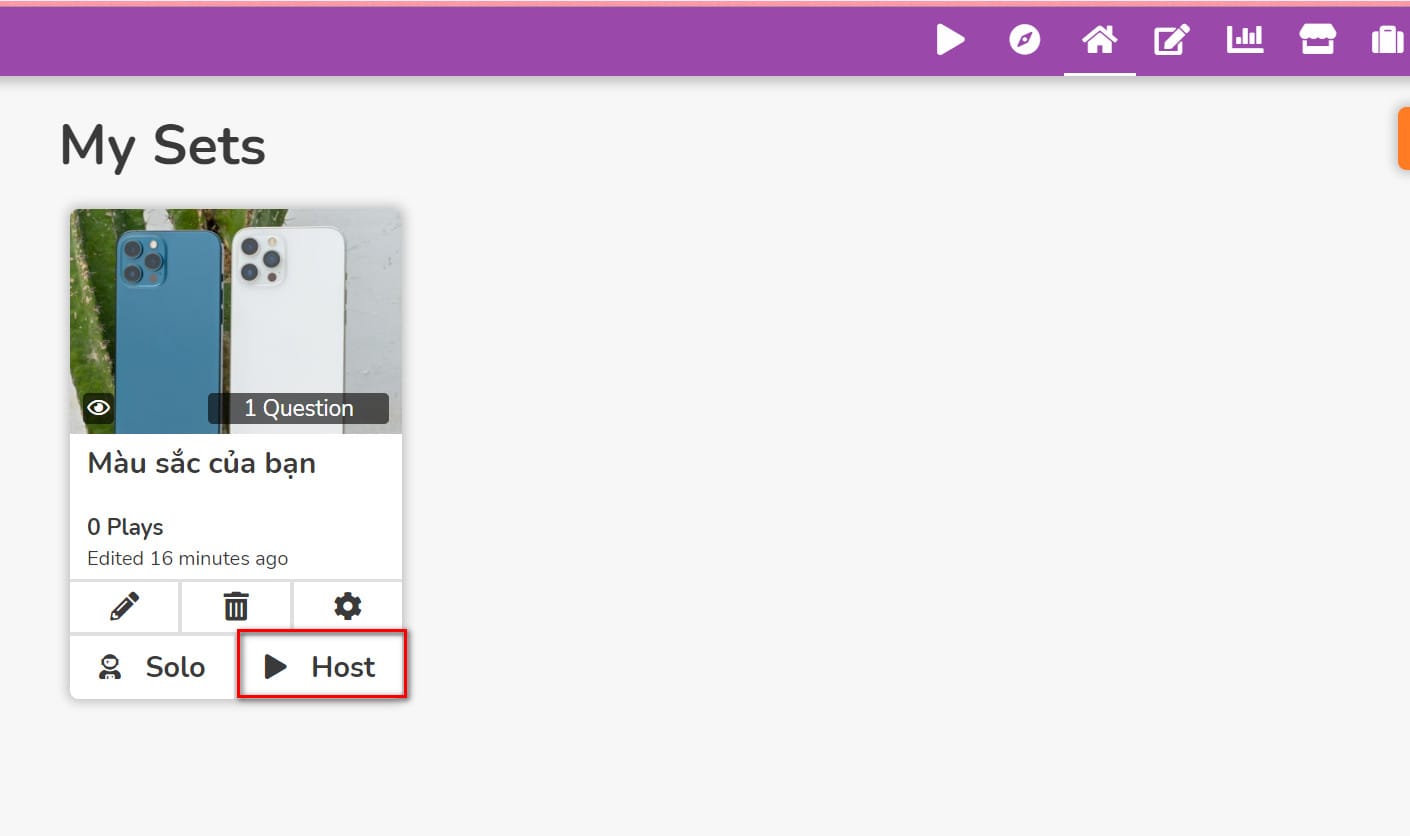The width and height of the screenshot is (1410, 836).
Task: Go to the Home dashboard icon
Action: 1099,40
